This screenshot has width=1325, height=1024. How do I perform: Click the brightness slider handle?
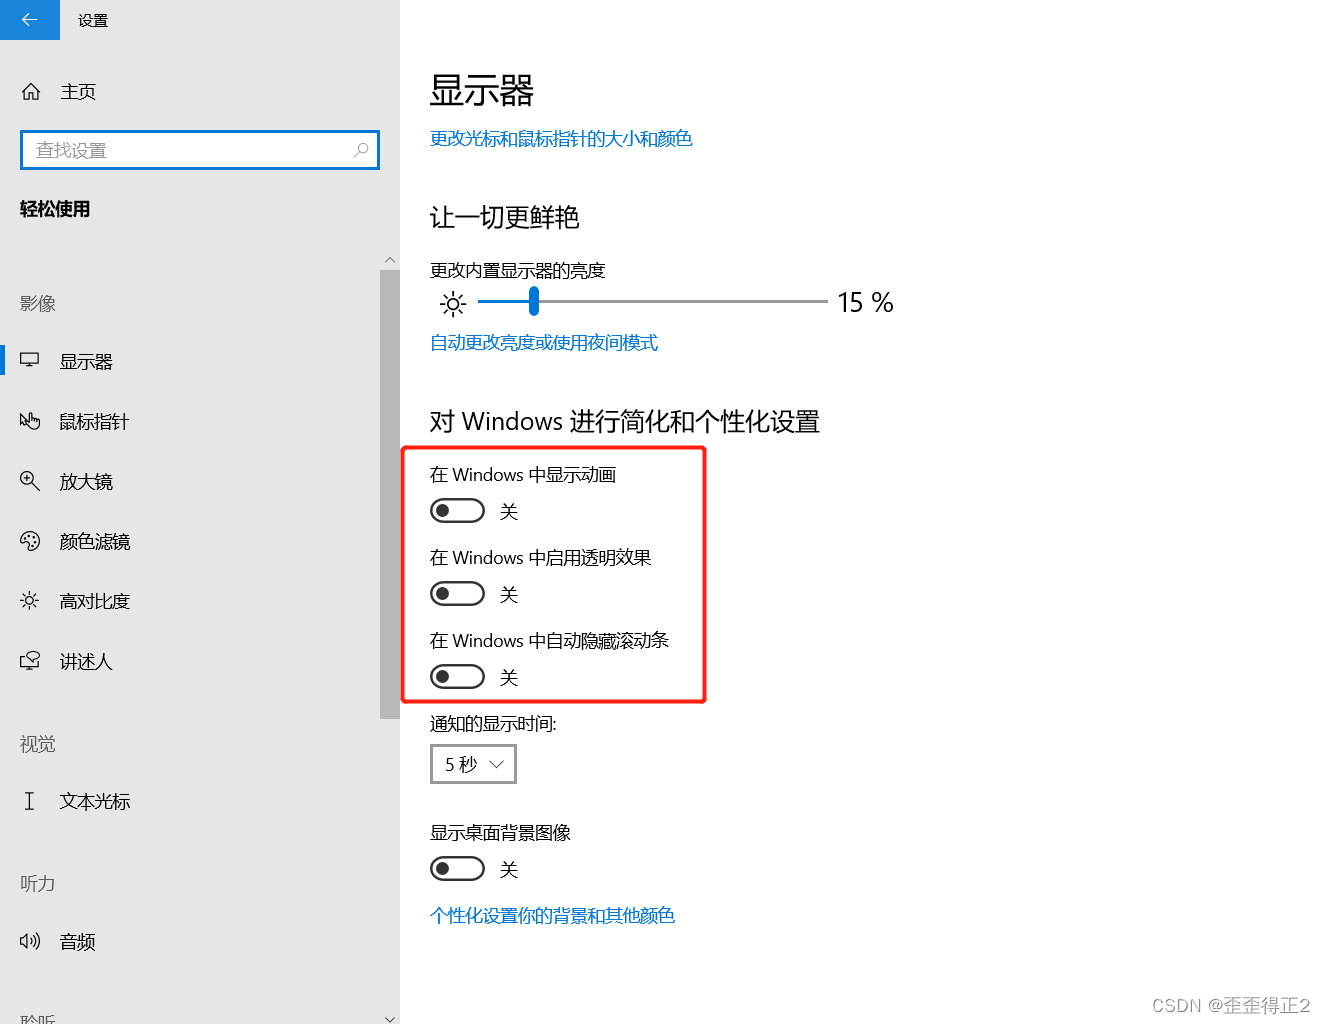click(534, 301)
